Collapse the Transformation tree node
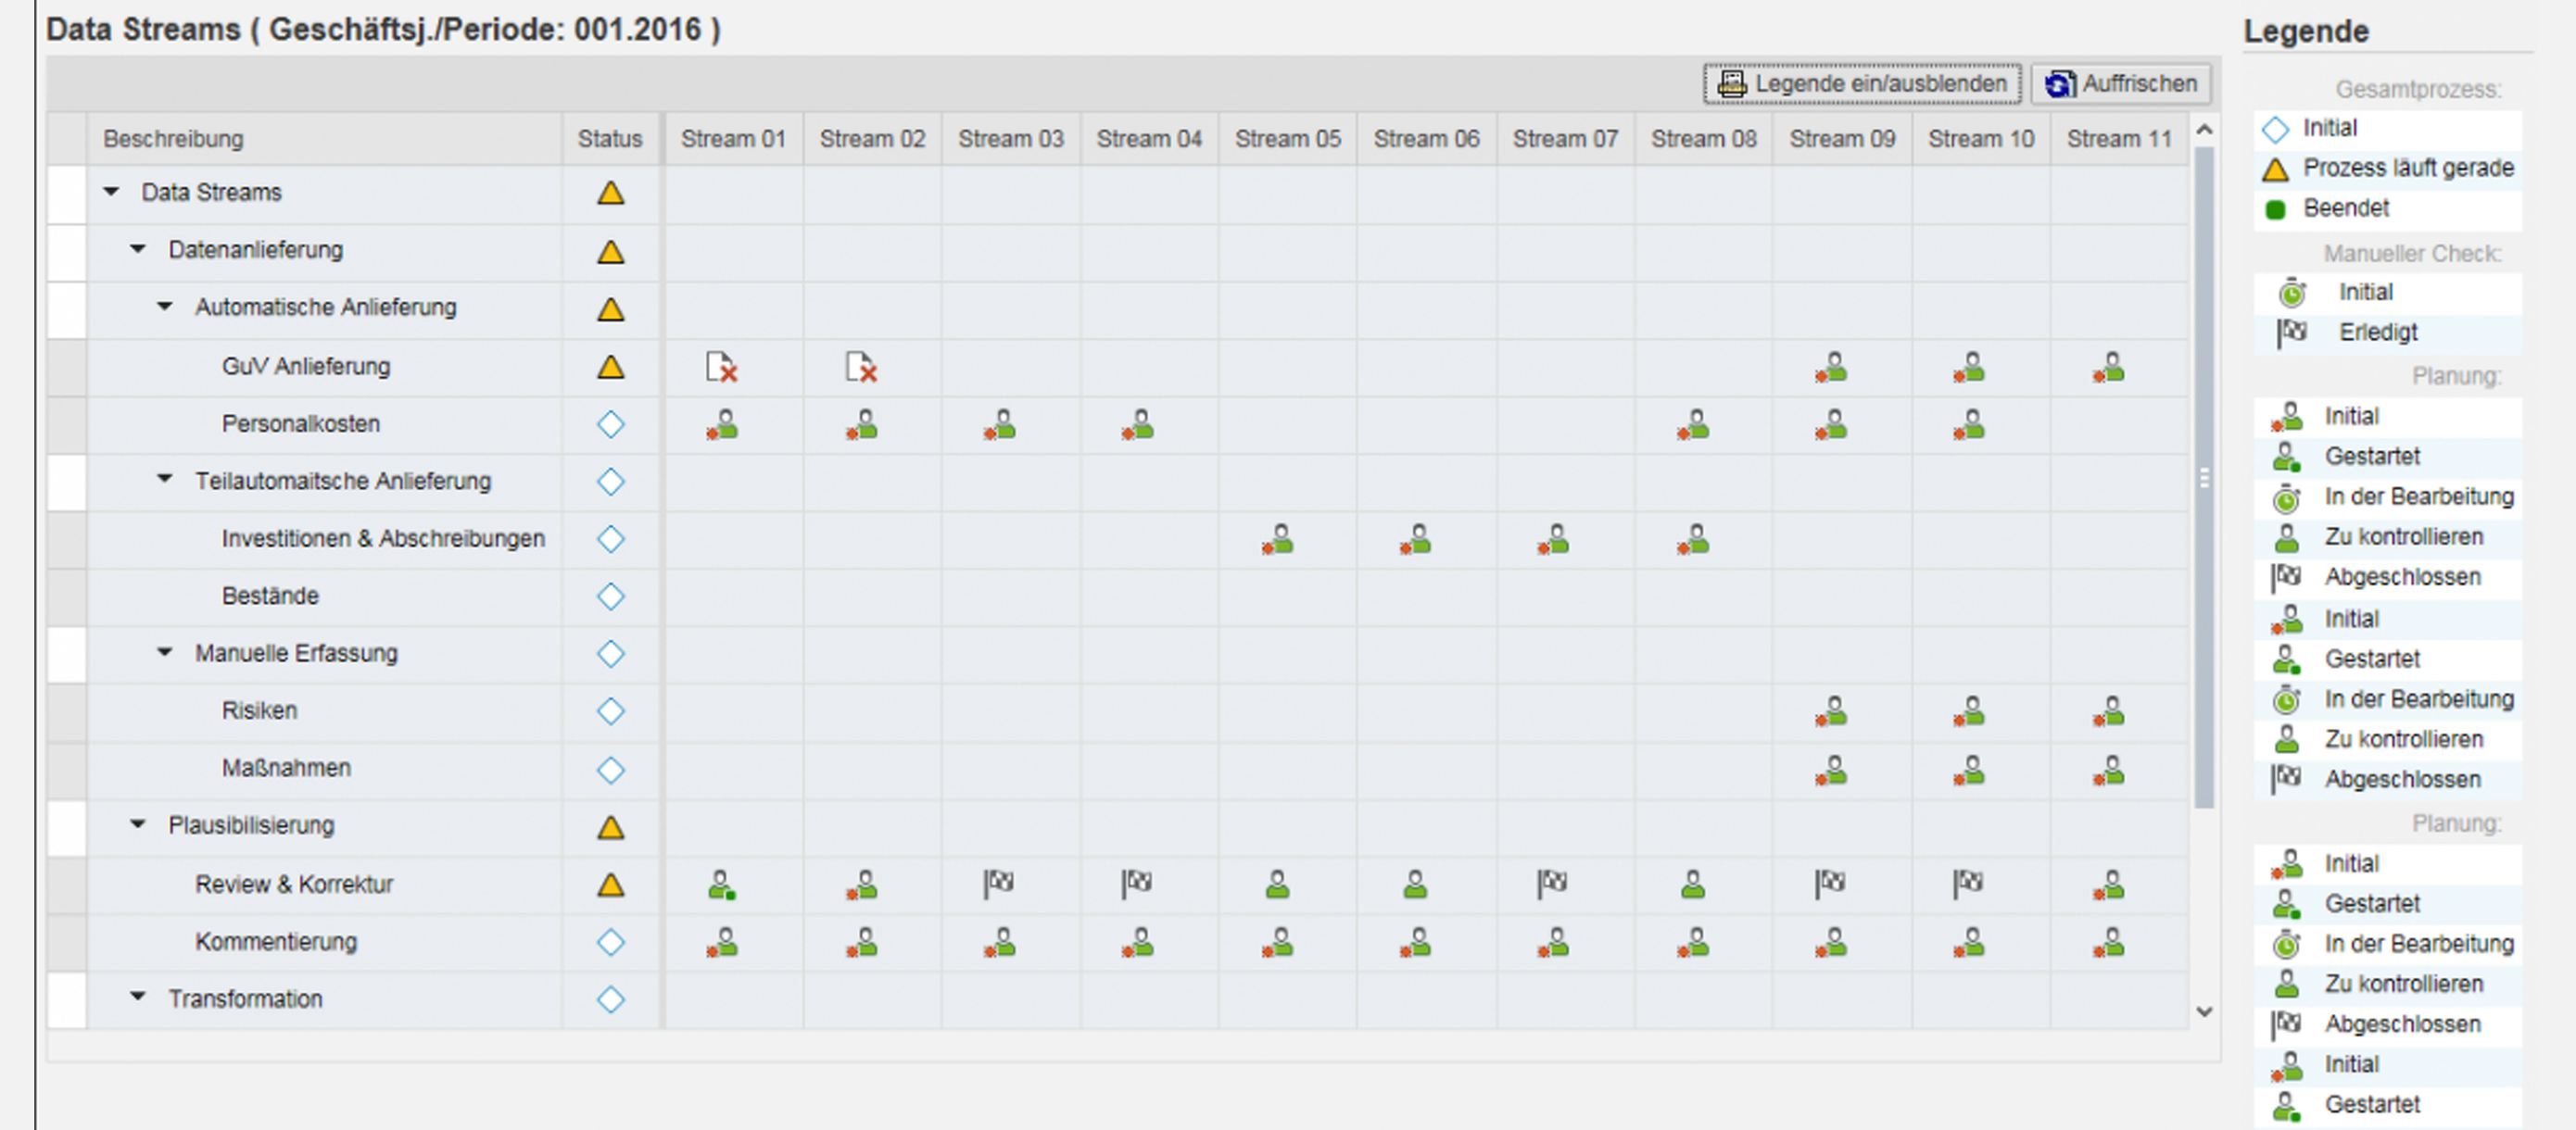 pos(136,998)
